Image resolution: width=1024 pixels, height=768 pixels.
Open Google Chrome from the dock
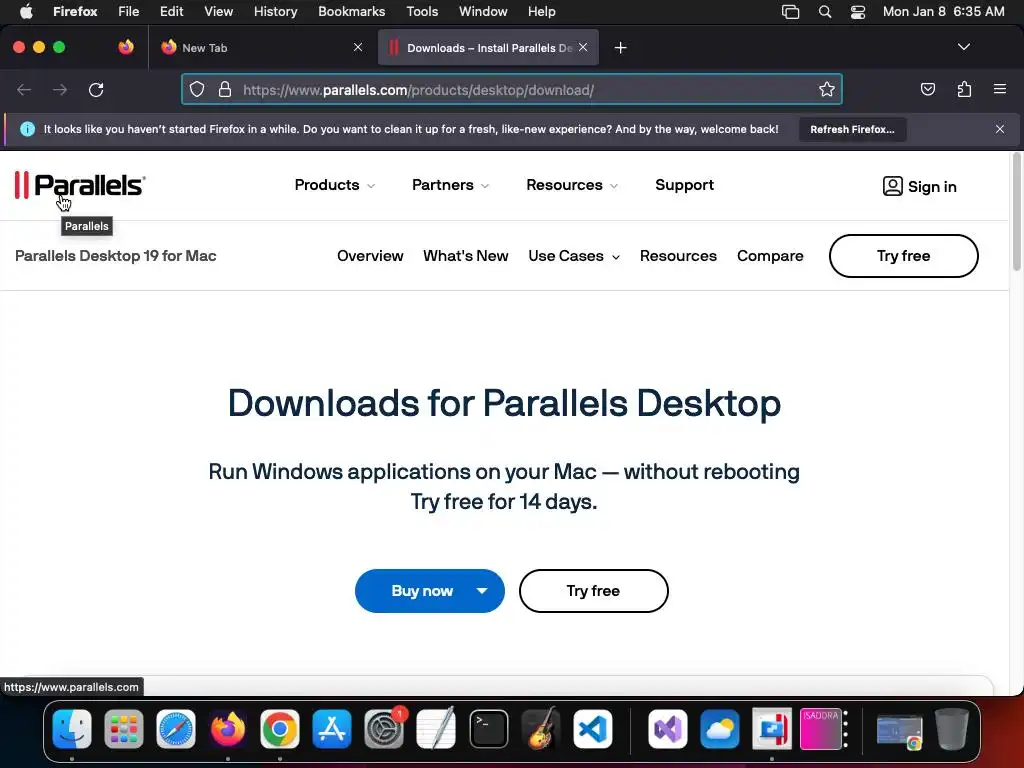pos(280,729)
